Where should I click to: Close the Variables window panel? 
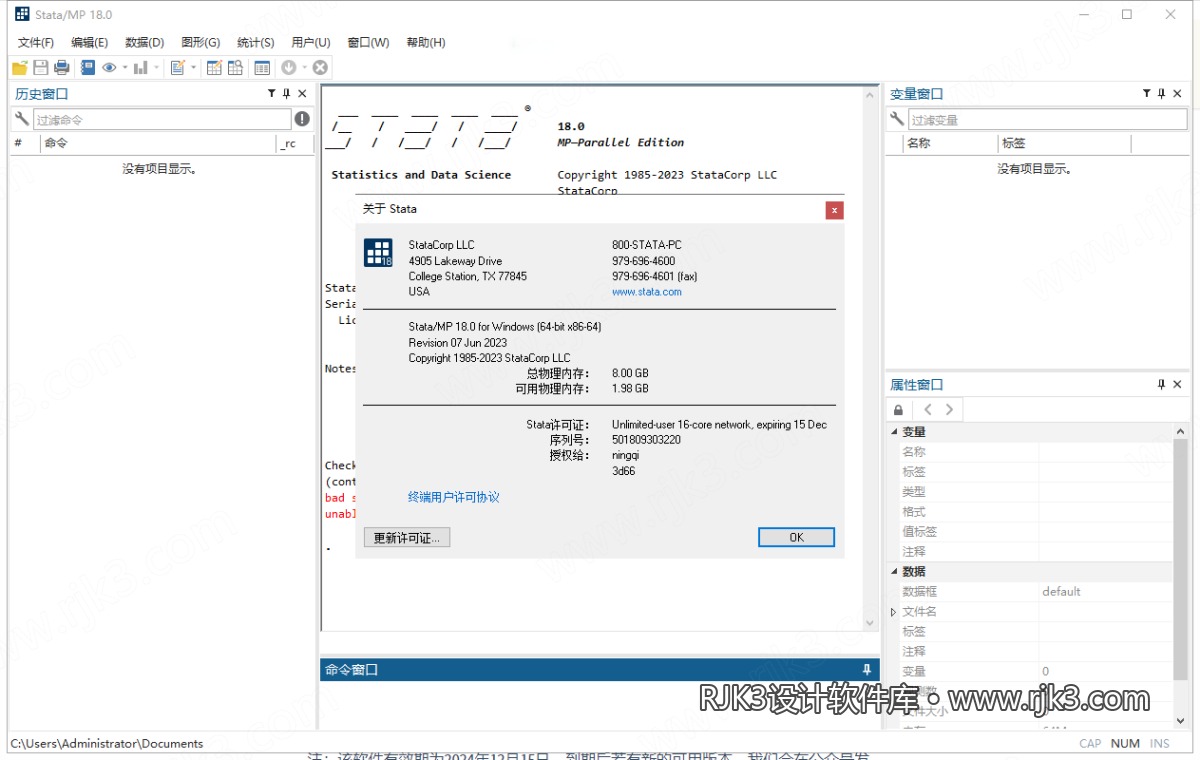click(x=1177, y=94)
